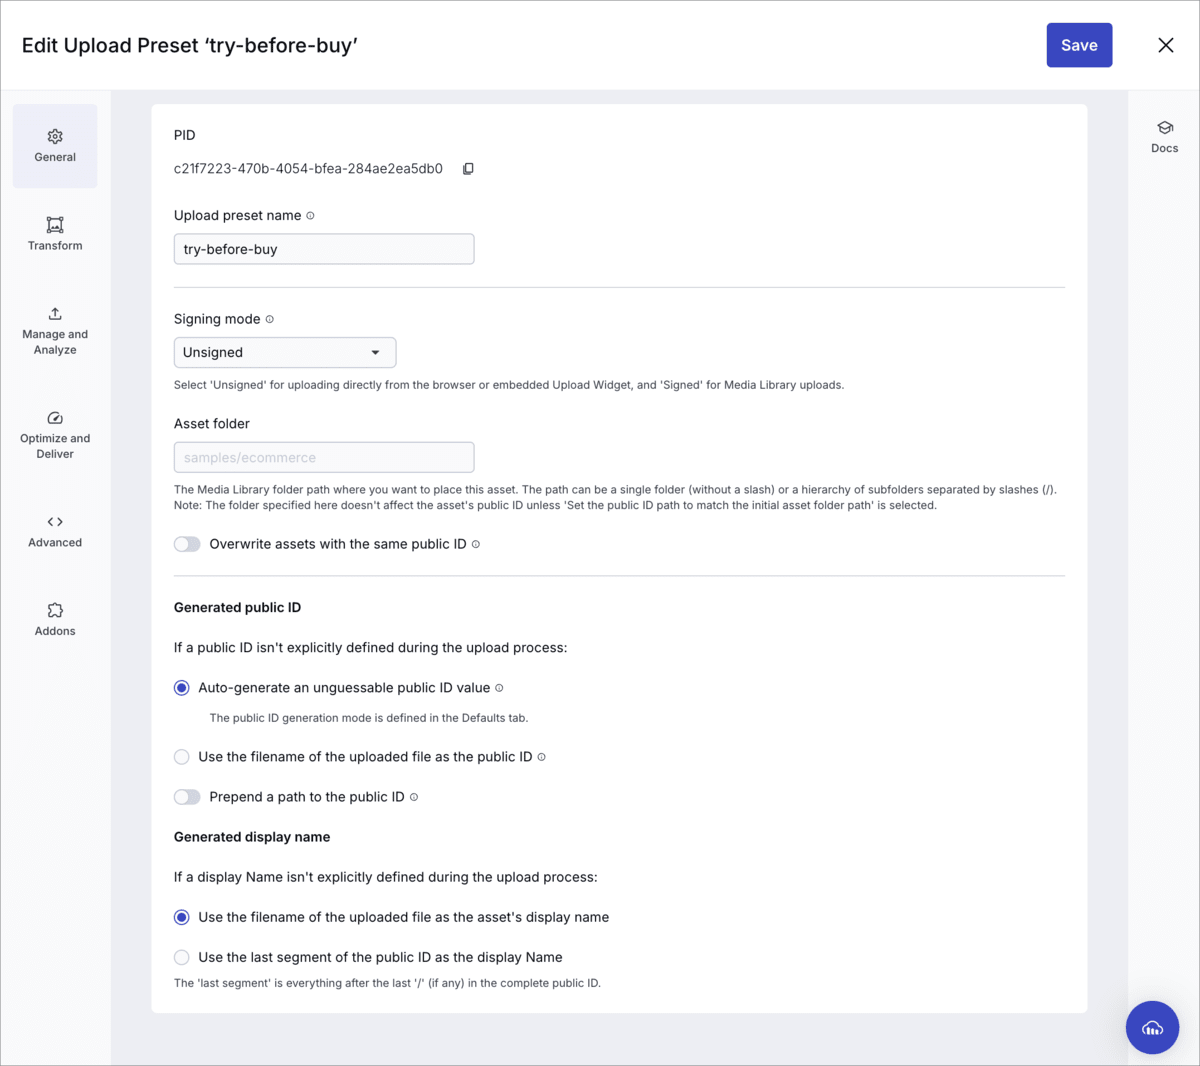The image size is (1200, 1066).
Task: Show info icon for Prepend a path option
Action: [x=414, y=797]
